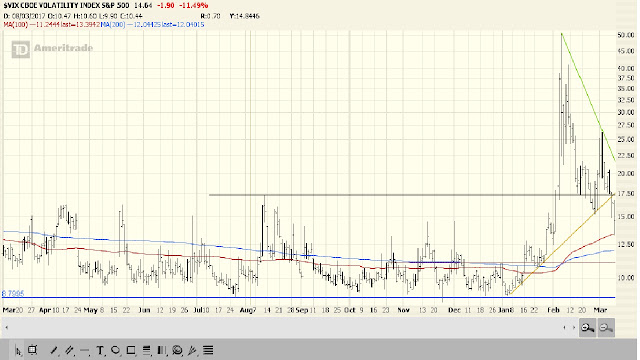
Task: Choose the horizontal line tool
Action: tap(85, 351)
